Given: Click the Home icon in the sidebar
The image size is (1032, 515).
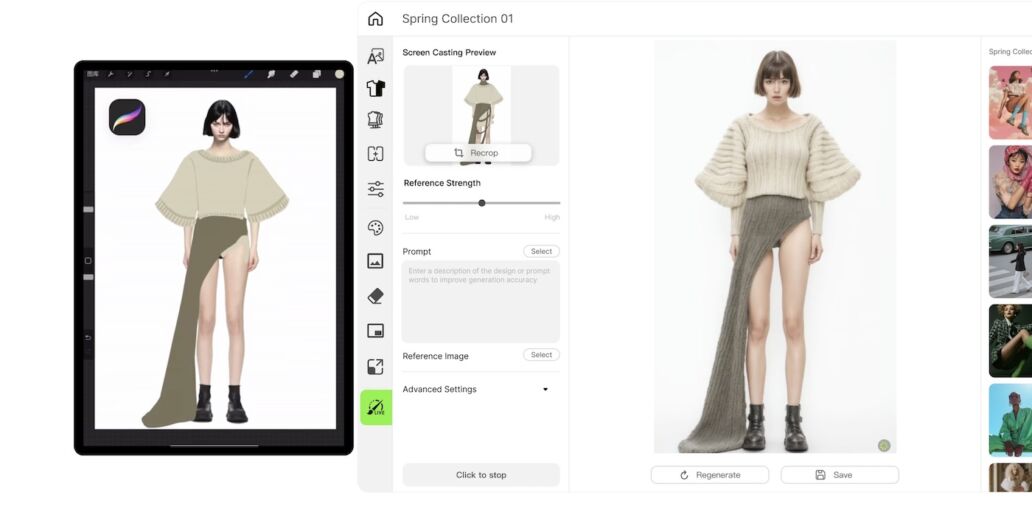Looking at the screenshot, I should click(375, 19).
